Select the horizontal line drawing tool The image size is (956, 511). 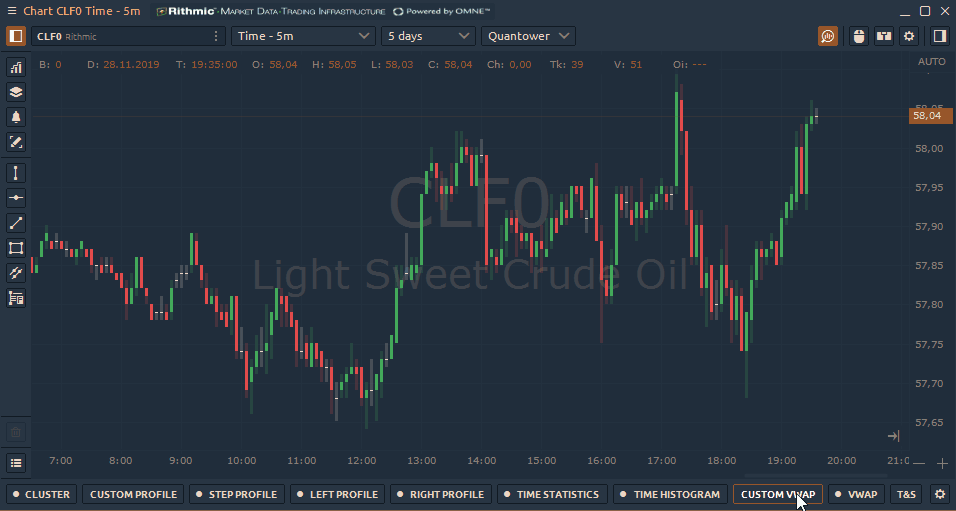coord(16,198)
